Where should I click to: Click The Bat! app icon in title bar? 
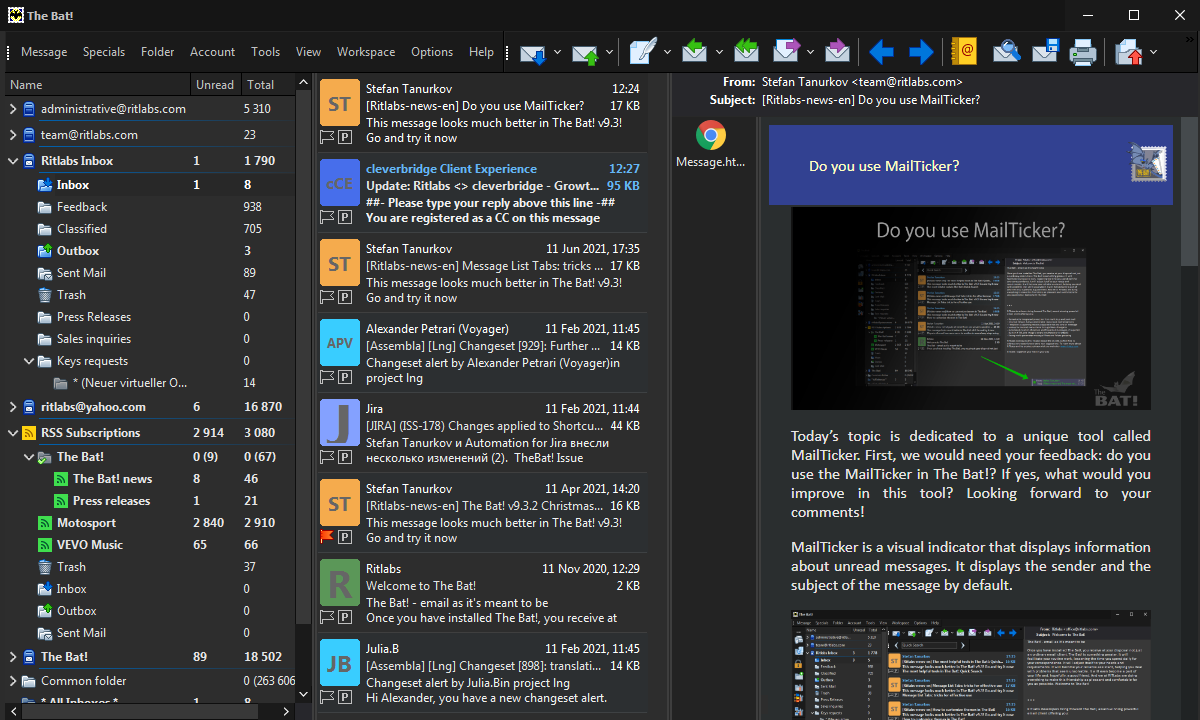pos(15,15)
